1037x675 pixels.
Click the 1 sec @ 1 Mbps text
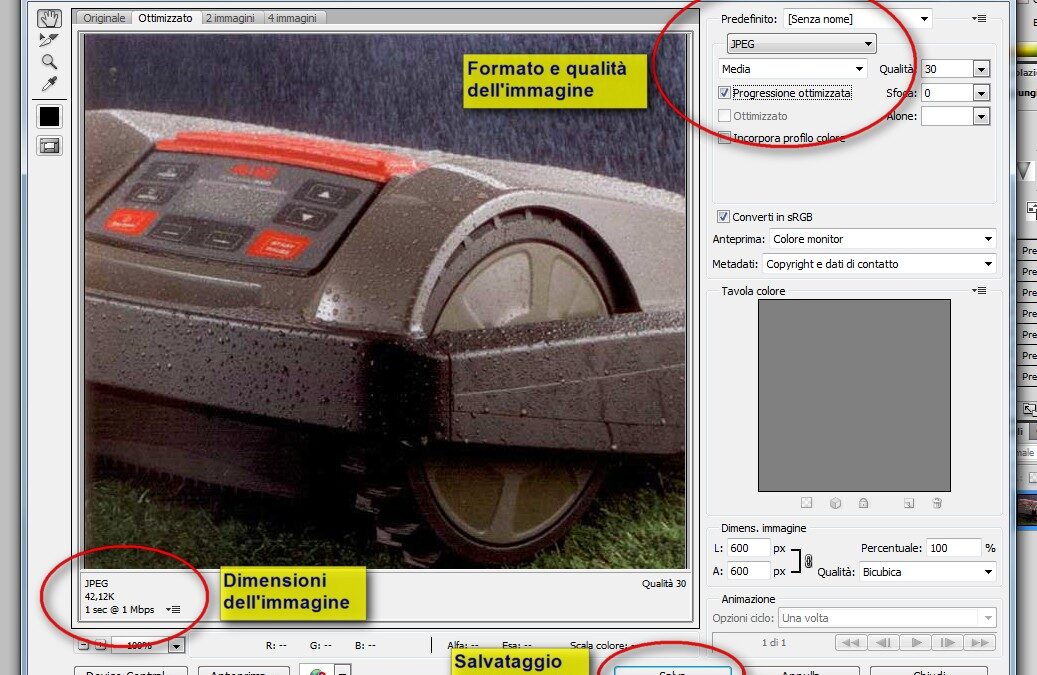point(120,610)
